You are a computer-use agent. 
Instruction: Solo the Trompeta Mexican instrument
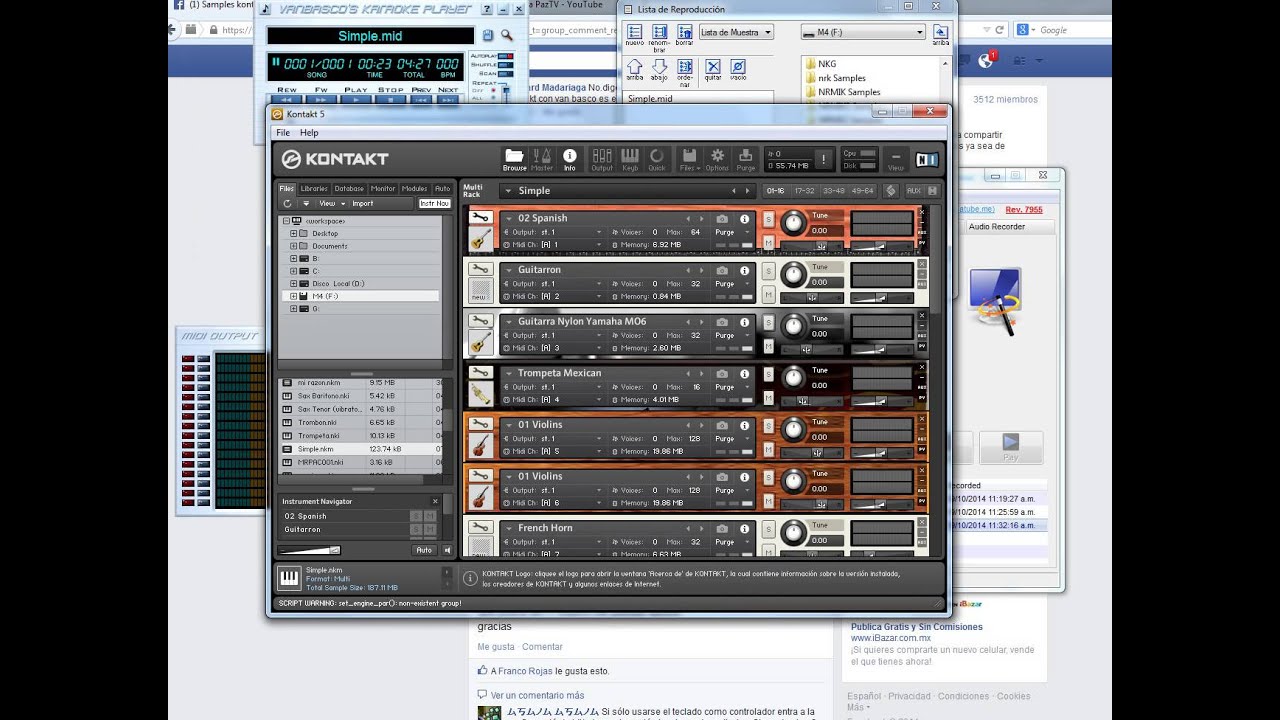click(x=768, y=373)
